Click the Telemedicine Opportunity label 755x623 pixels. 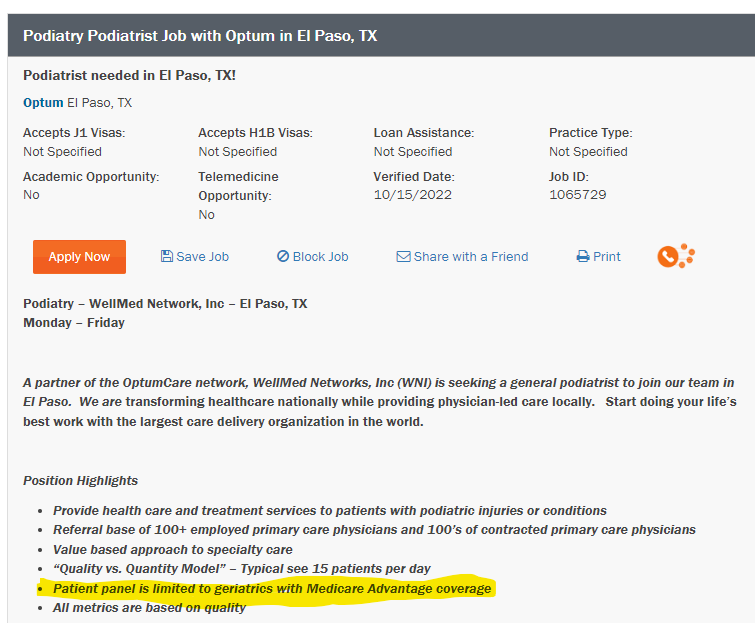238,186
